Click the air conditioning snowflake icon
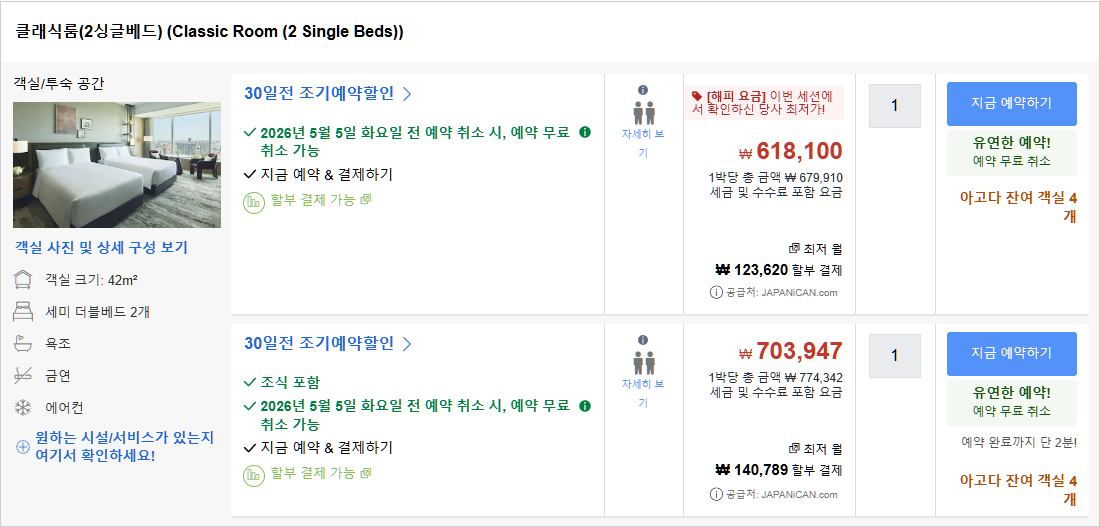The height and width of the screenshot is (527, 1100). click(24, 408)
